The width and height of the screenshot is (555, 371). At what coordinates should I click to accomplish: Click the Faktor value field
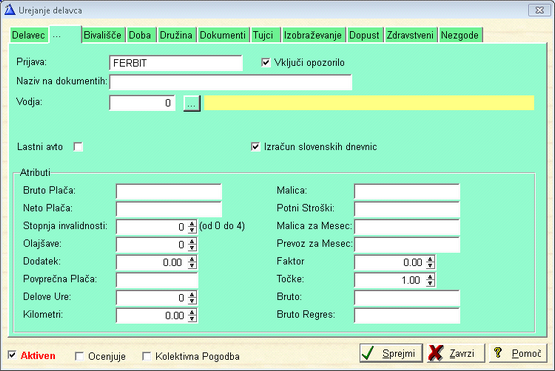tap(390, 262)
